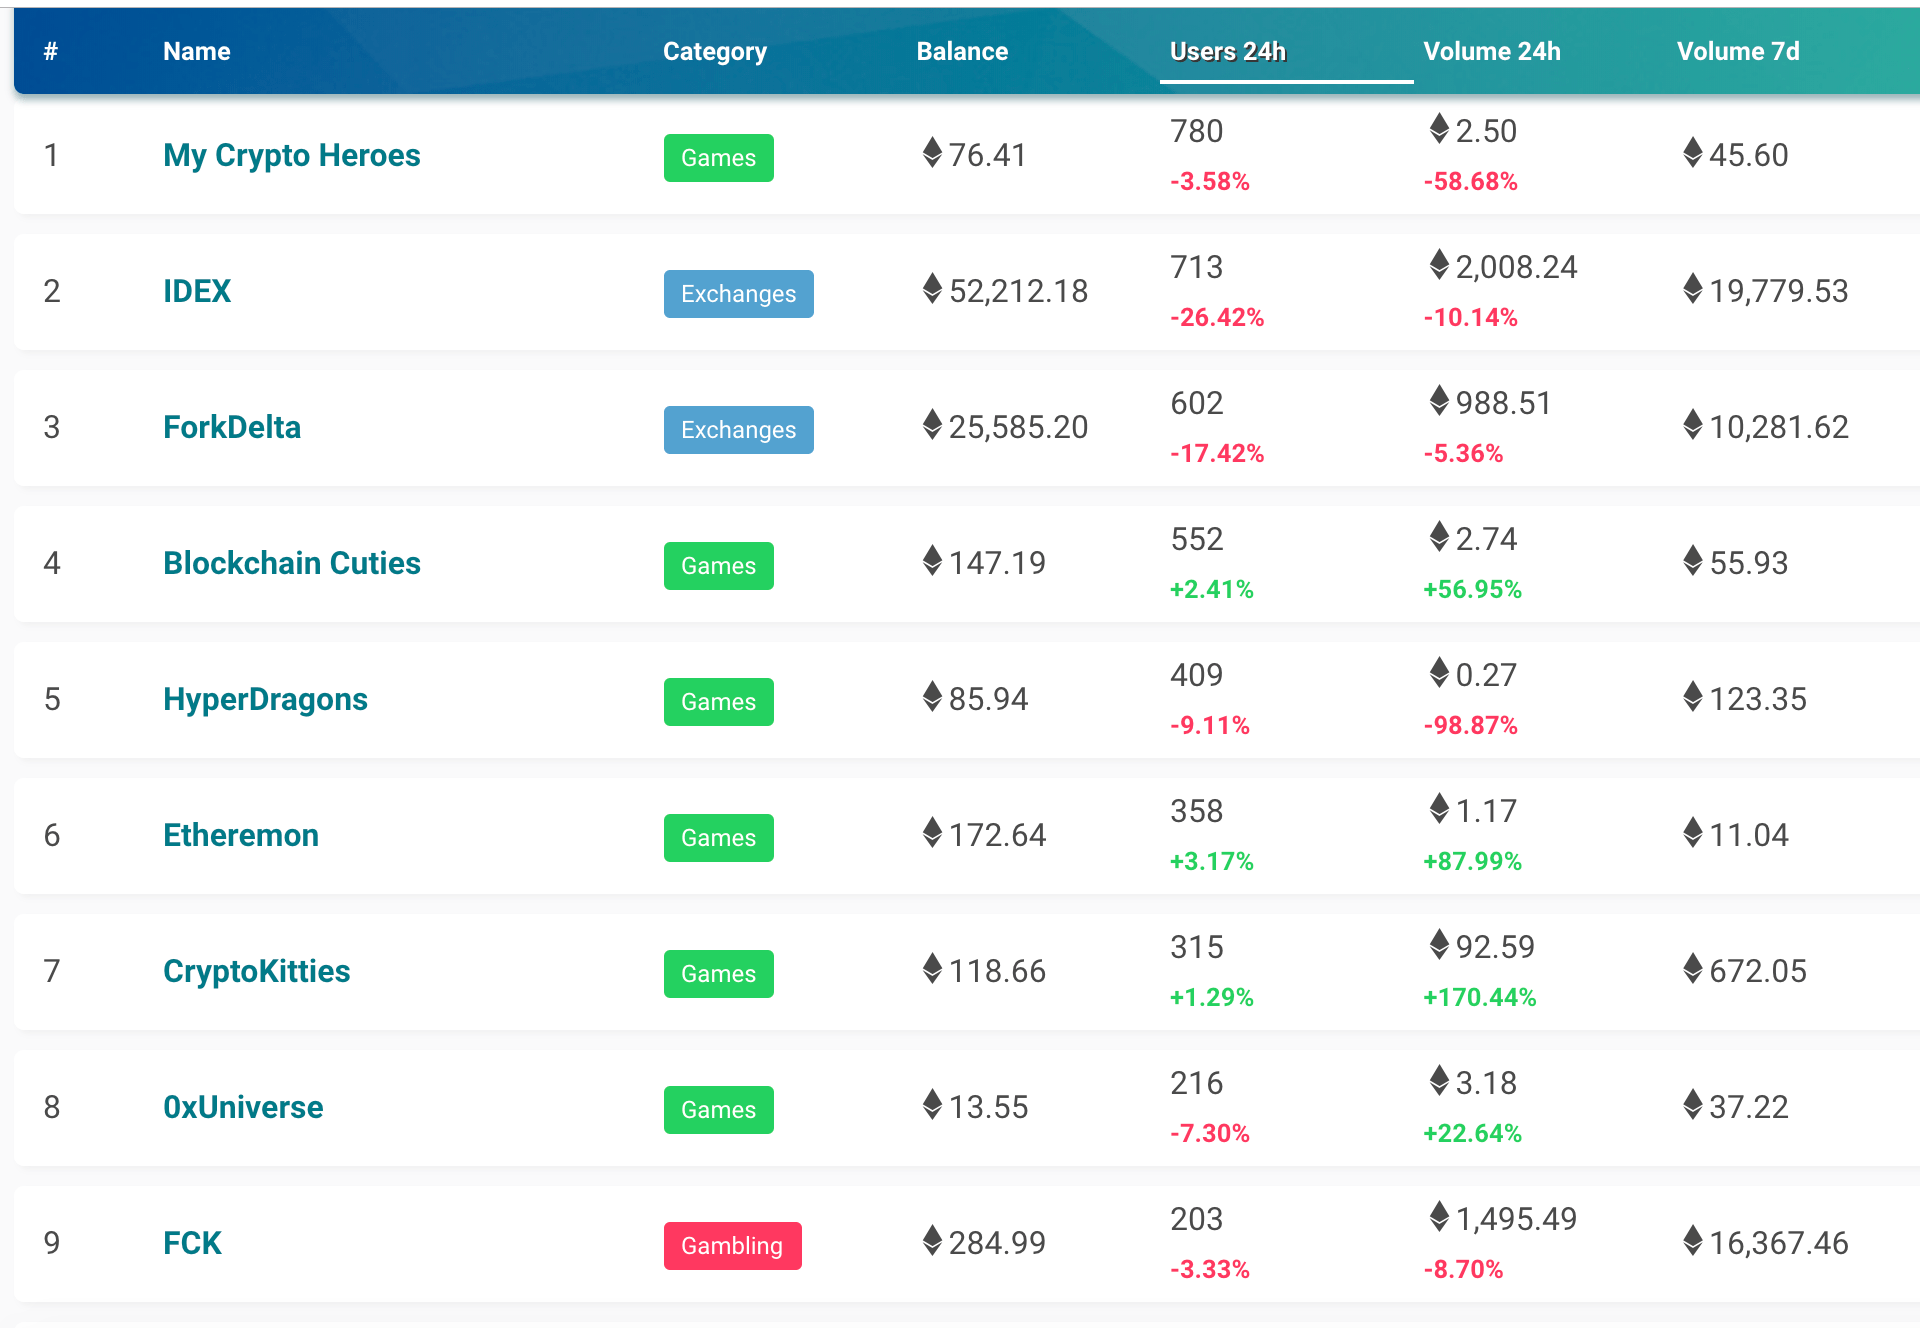The image size is (1920, 1328).
Task: Sort table by Users 24h column
Action: point(1227,52)
